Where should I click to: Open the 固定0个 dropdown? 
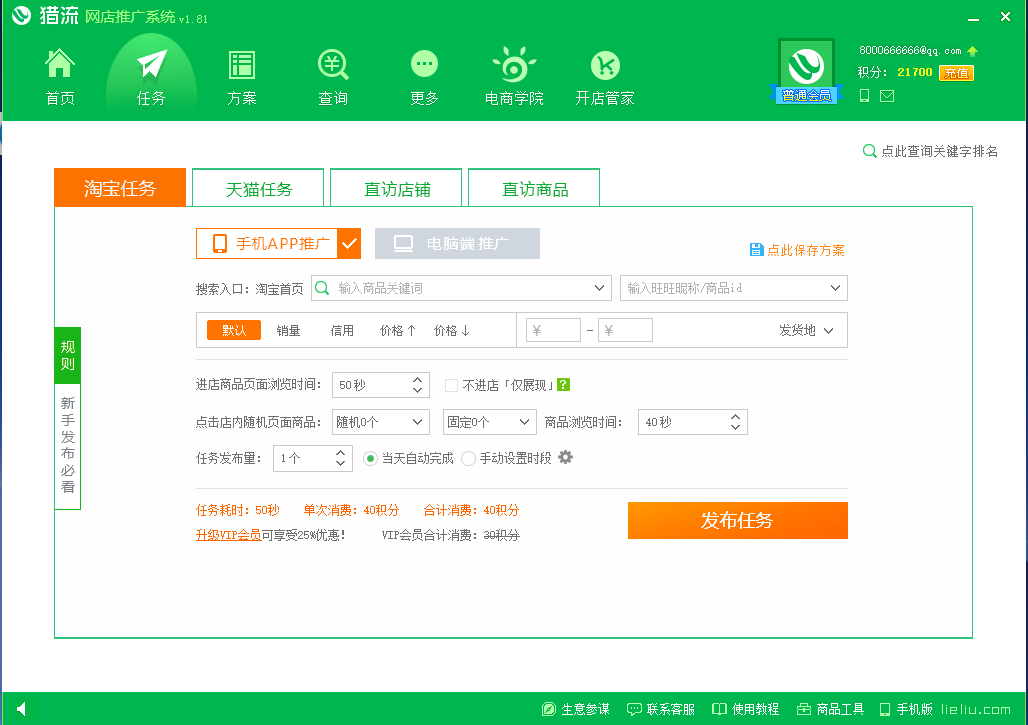[x=490, y=422]
